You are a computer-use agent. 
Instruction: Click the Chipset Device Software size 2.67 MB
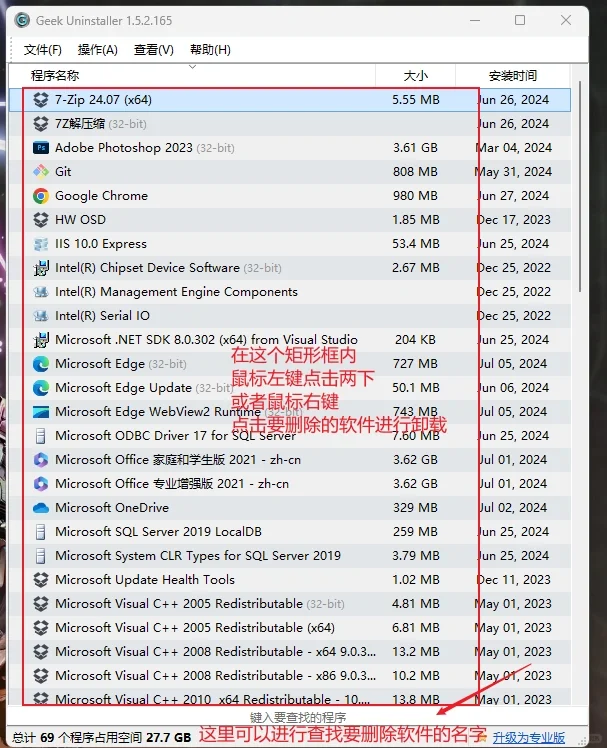click(416, 268)
